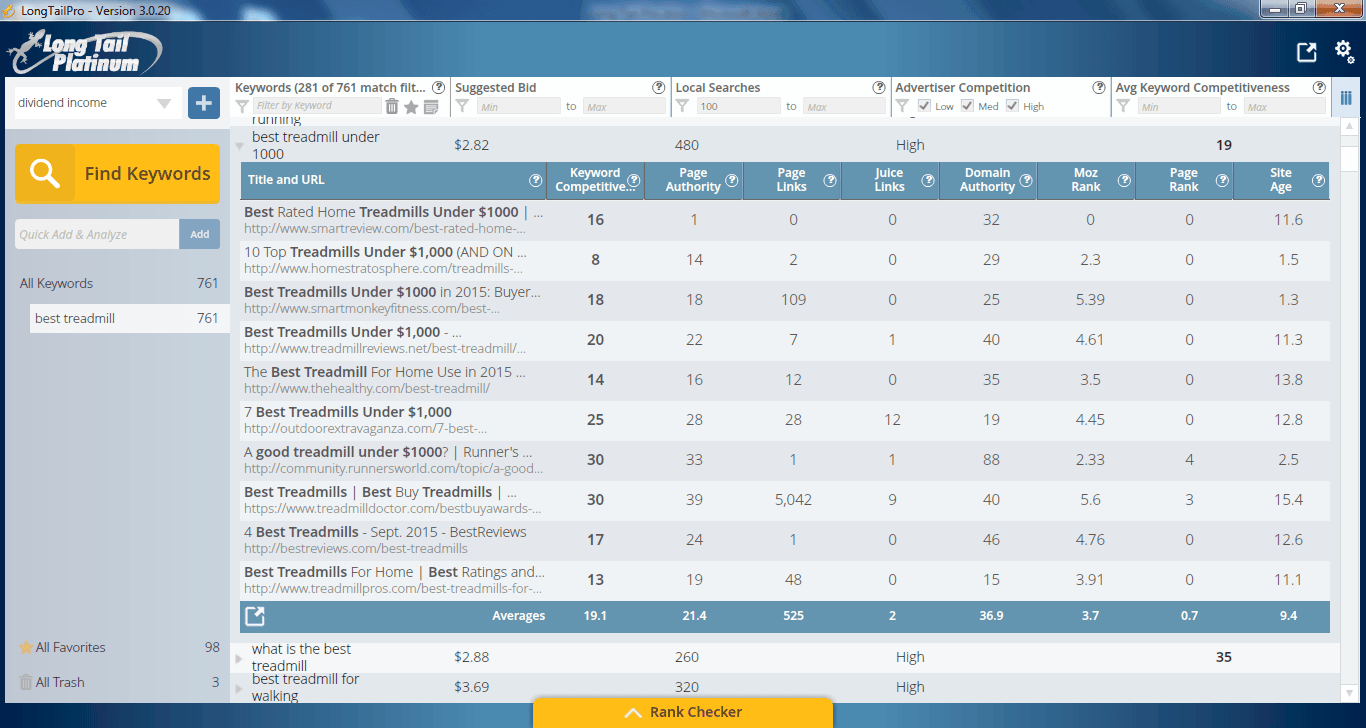The height and width of the screenshot is (728, 1366).
Task: Open the settings gears icon
Action: (1345, 51)
